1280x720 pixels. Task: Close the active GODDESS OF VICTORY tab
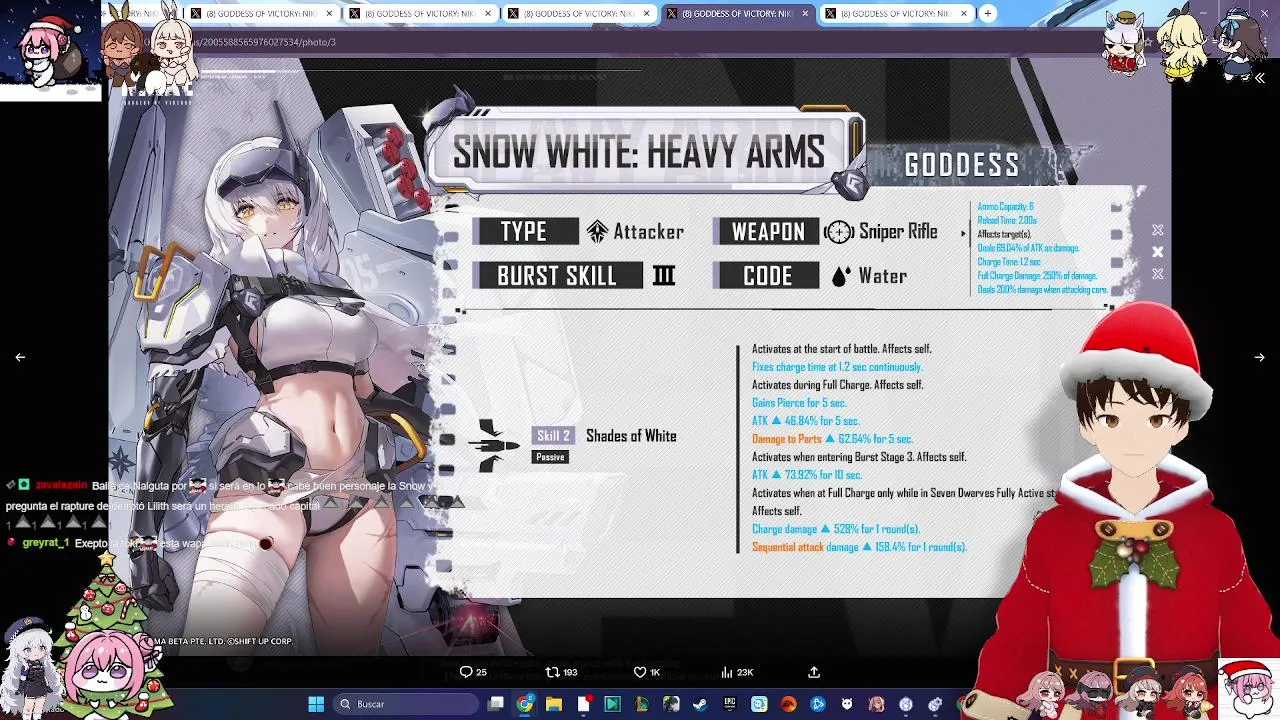(x=805, y=13)
